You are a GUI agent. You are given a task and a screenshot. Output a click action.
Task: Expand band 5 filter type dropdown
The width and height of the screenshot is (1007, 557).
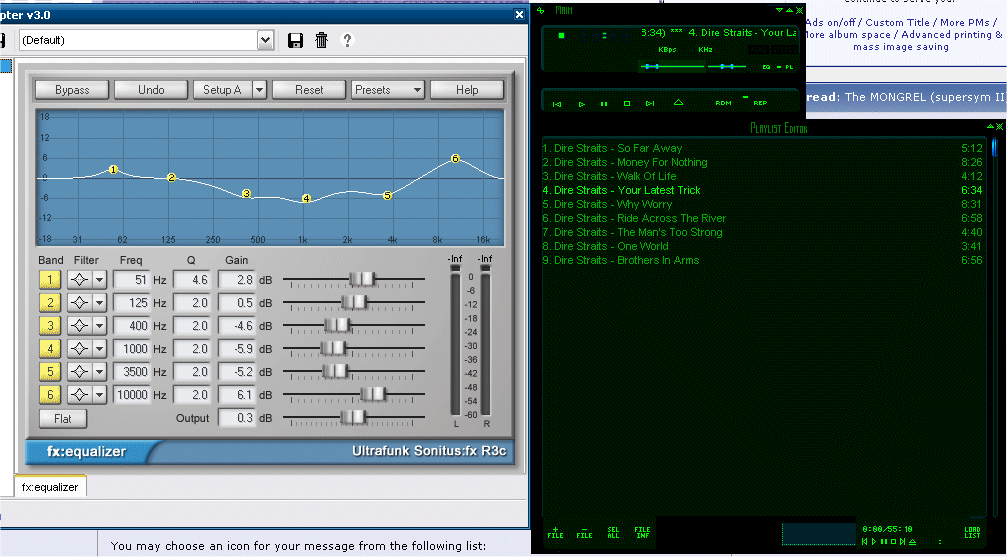(x=100, y=371)
